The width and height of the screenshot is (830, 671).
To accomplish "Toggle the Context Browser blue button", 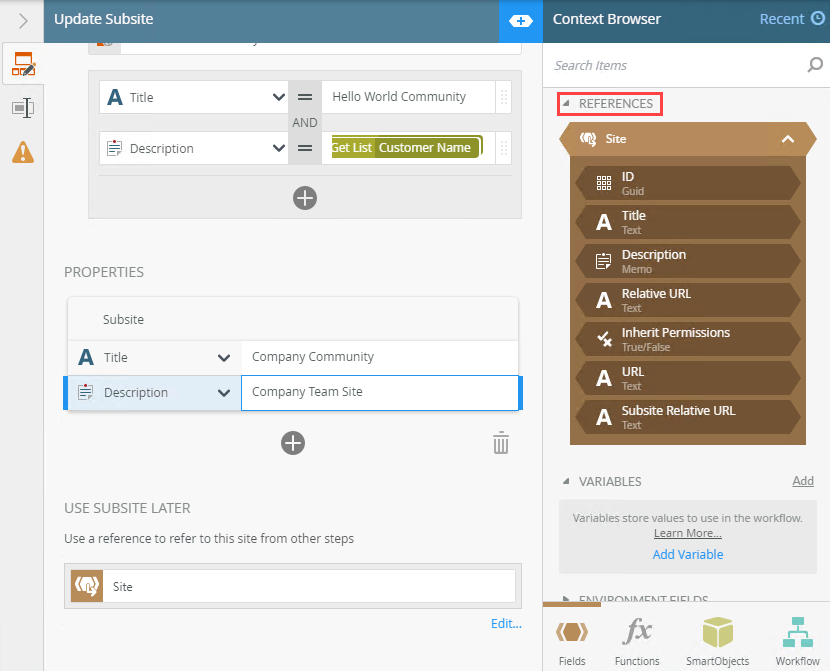I will click(x=521, y=21).
